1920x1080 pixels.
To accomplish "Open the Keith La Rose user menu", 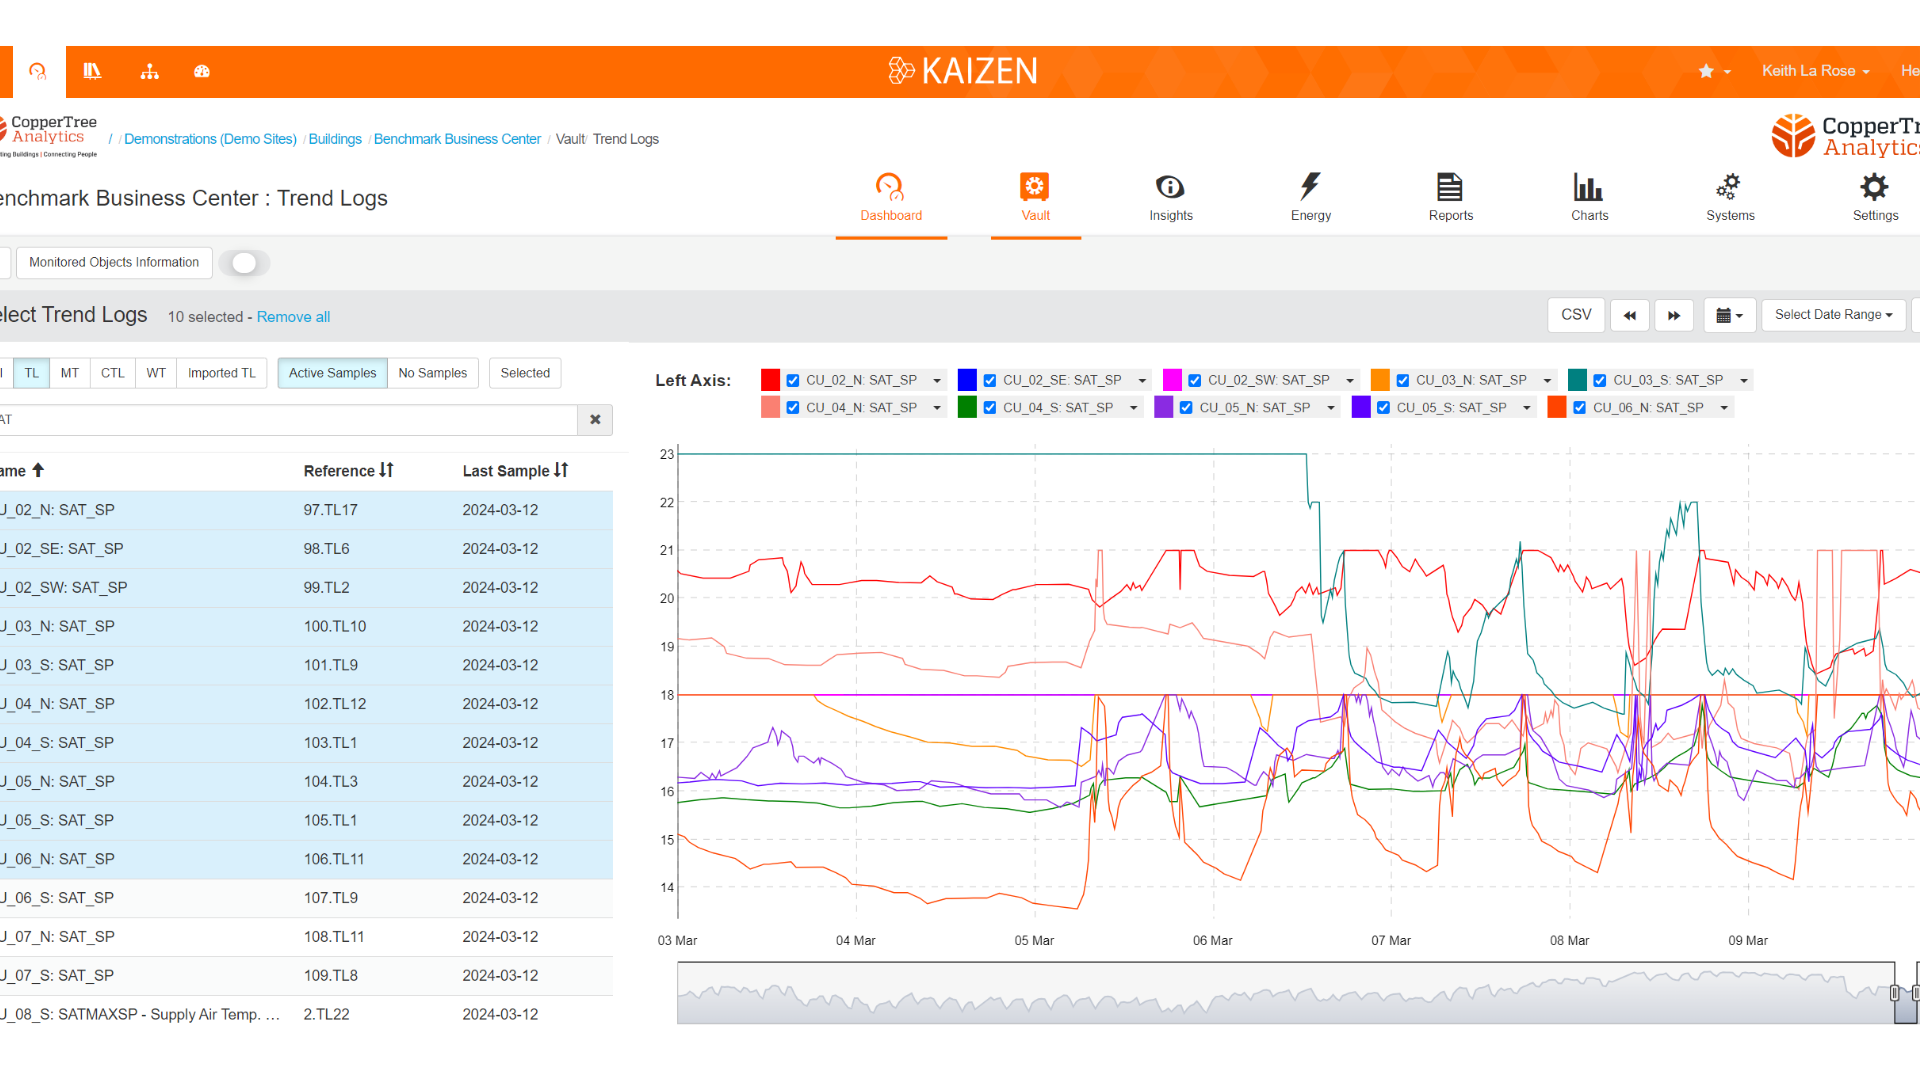I will tap(1815, 71).
